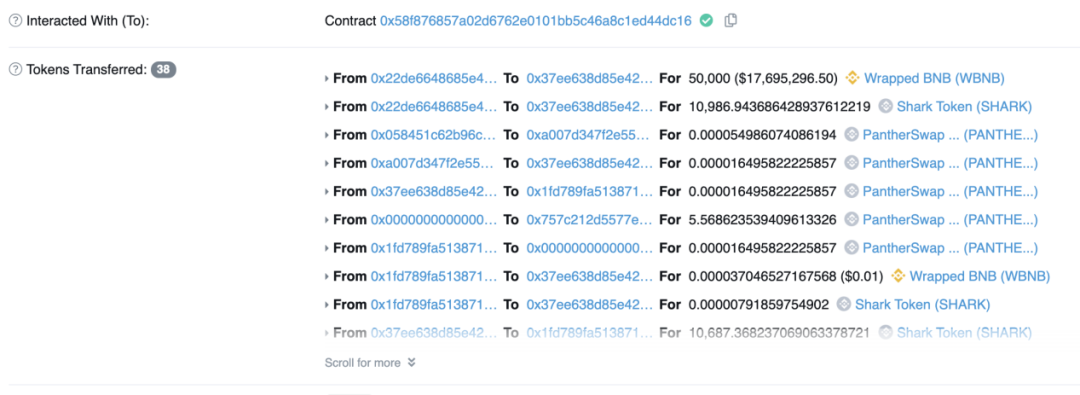The height and width of the screenshot is (395, 1080).
Task: Click Shark Token logo in 10,986.94 row
Action: tap(886, 106)
